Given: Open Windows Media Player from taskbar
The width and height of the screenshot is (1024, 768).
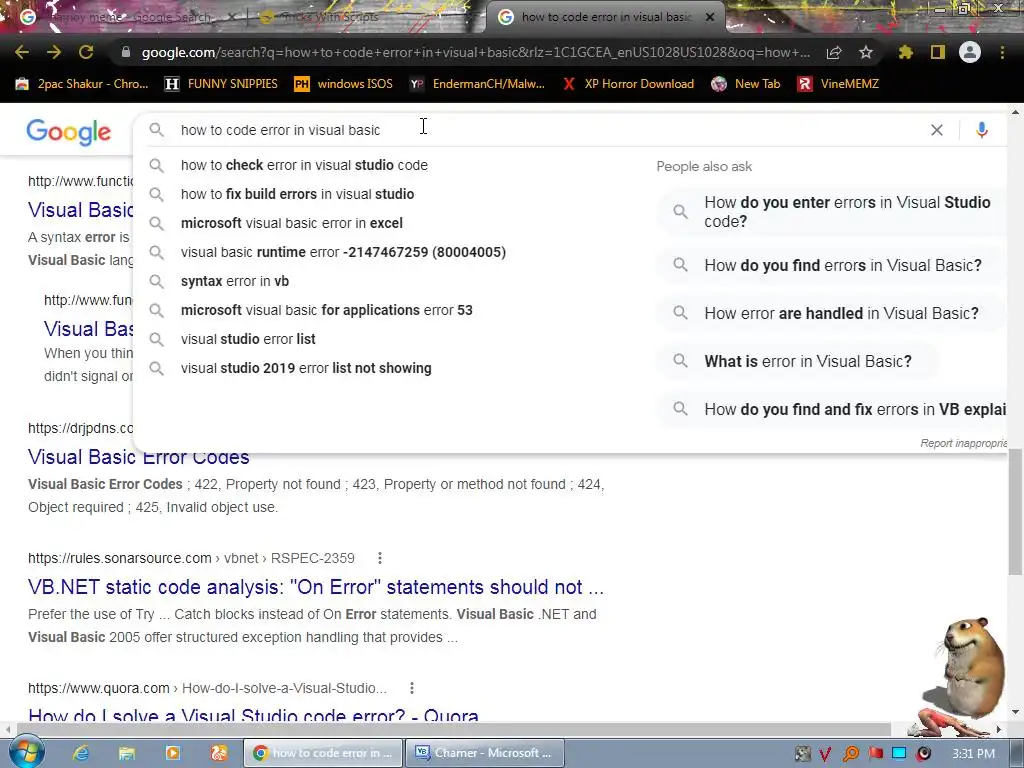Looking at the screenshot, I should tap(172, 753).
